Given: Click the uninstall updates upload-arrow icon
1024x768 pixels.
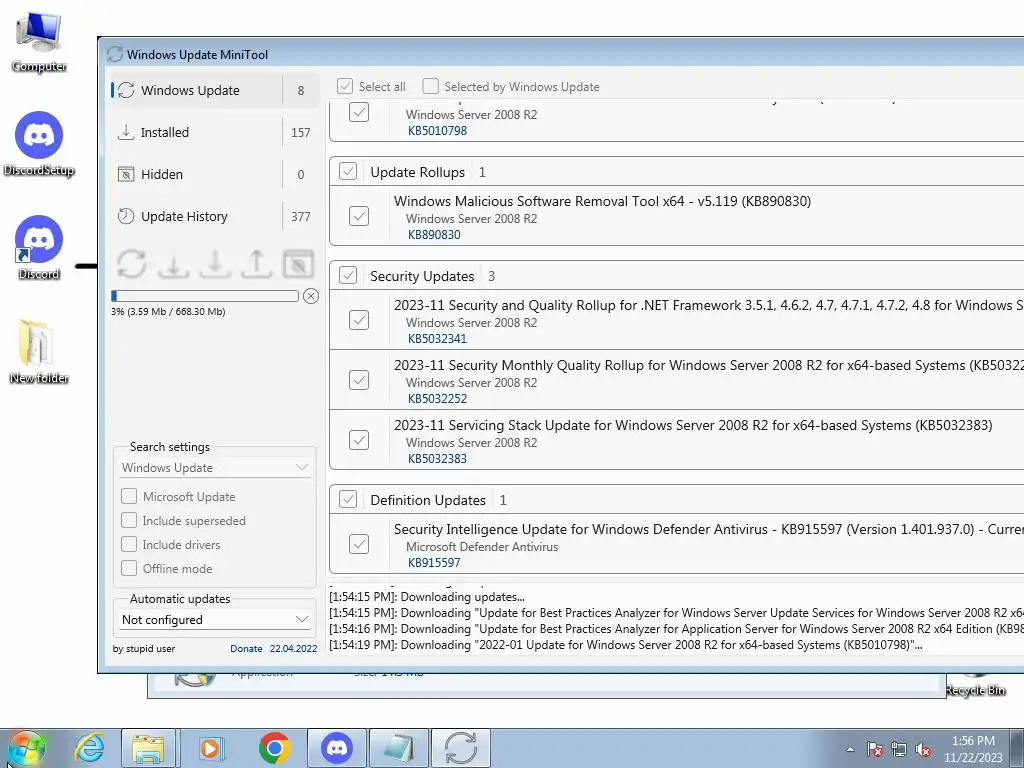Looking at the screenshot, I should click(x=257, y=264).
